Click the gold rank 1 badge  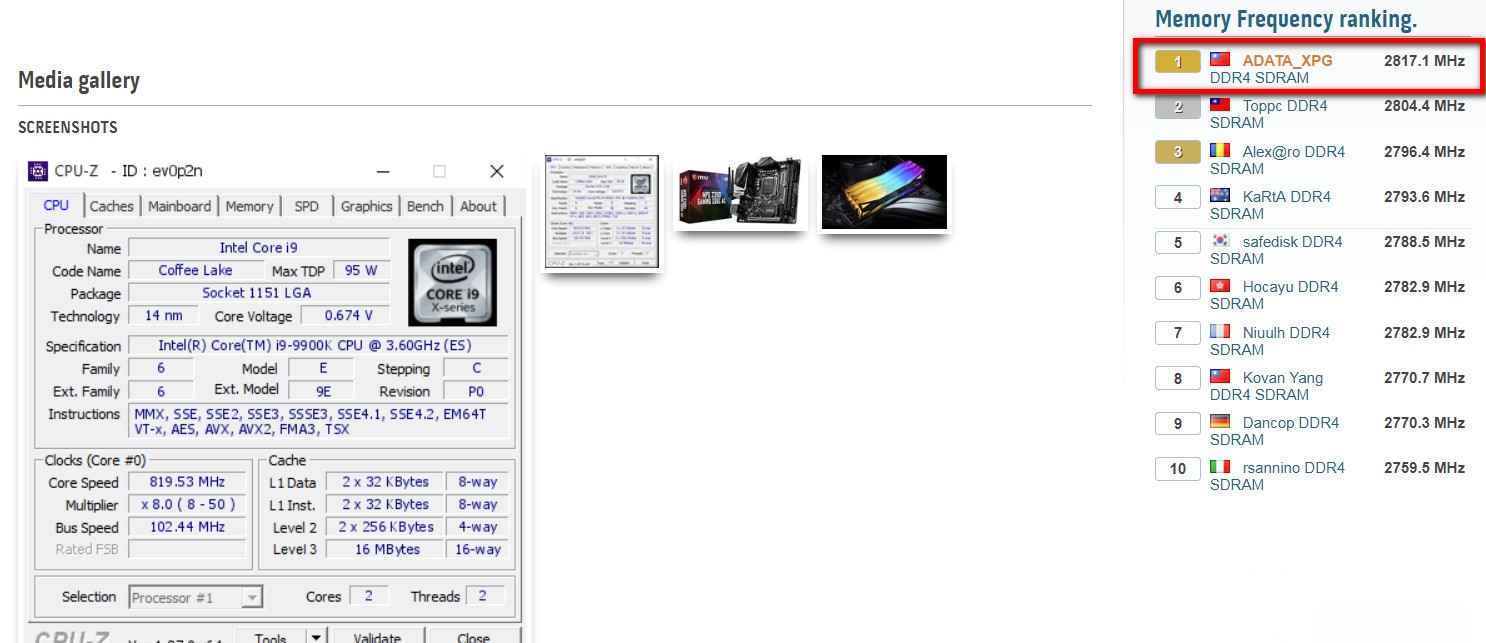(1178, 62)
